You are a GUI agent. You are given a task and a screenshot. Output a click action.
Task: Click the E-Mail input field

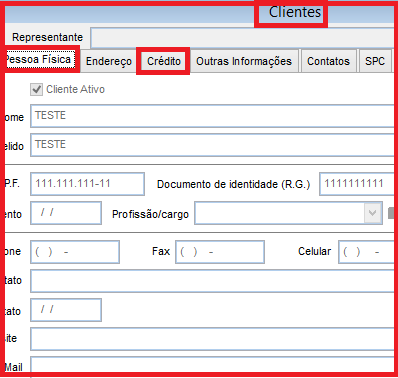pos(212,365)
